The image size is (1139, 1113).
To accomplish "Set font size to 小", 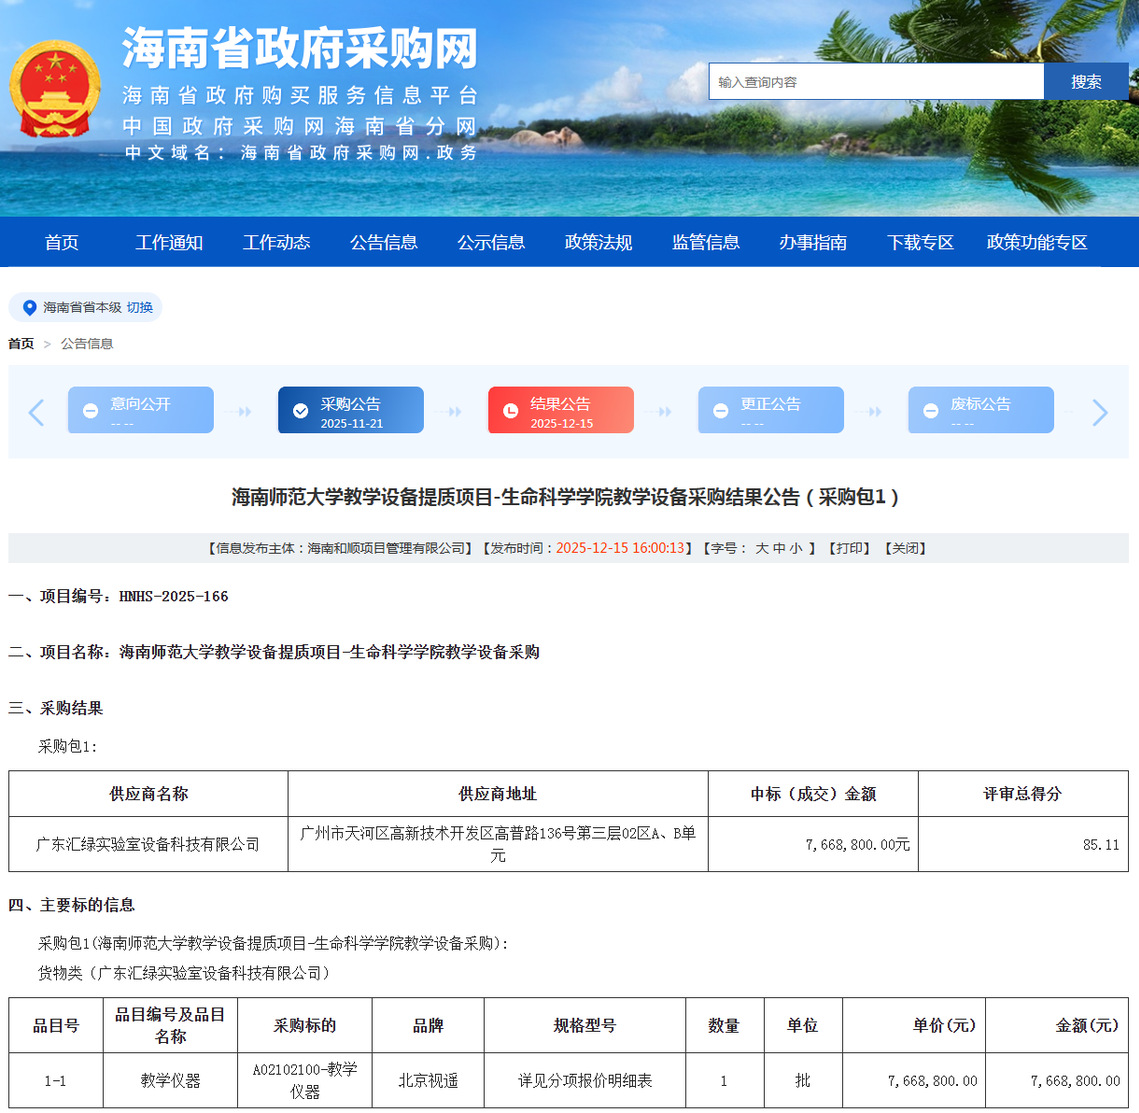I will 796,548.
